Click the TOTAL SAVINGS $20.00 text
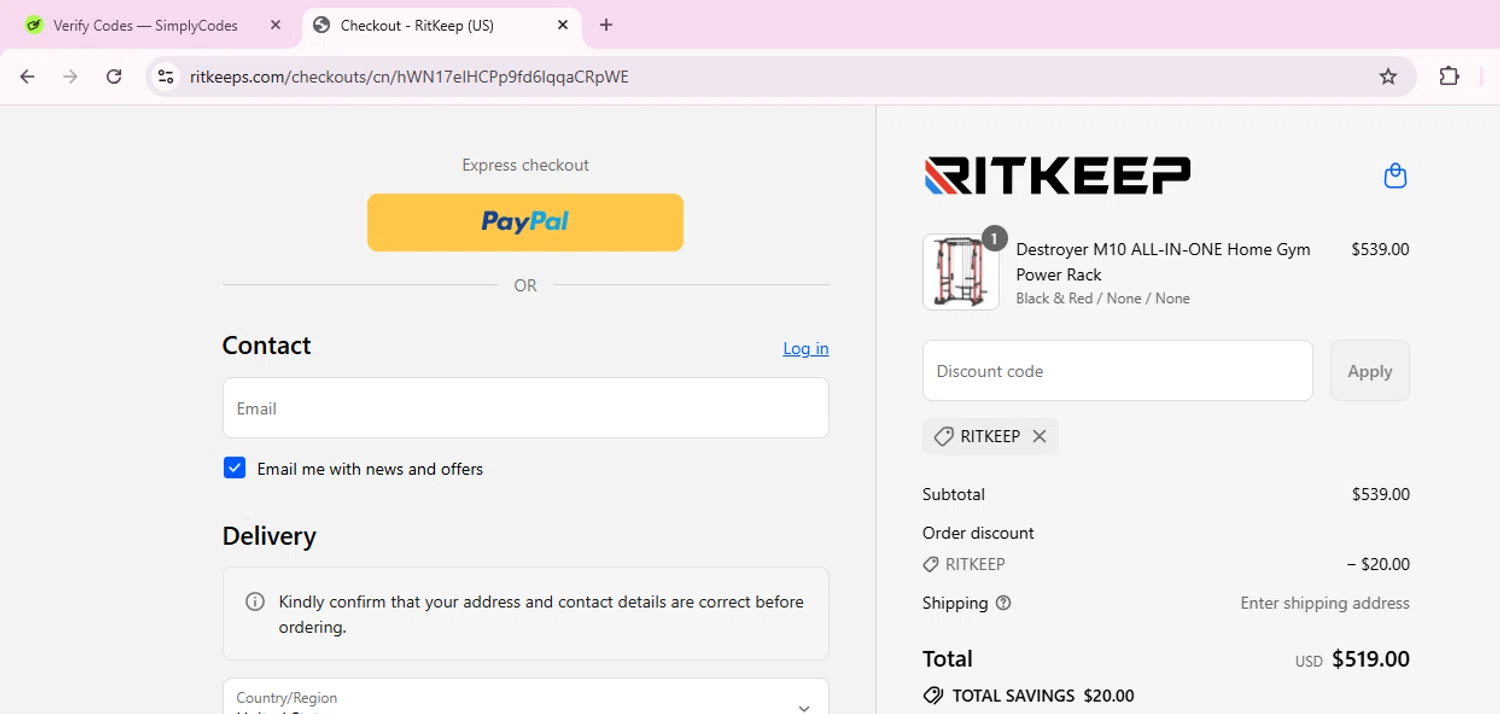The width and height of the screenshot is (1500, 714). tap(1043, 696)
